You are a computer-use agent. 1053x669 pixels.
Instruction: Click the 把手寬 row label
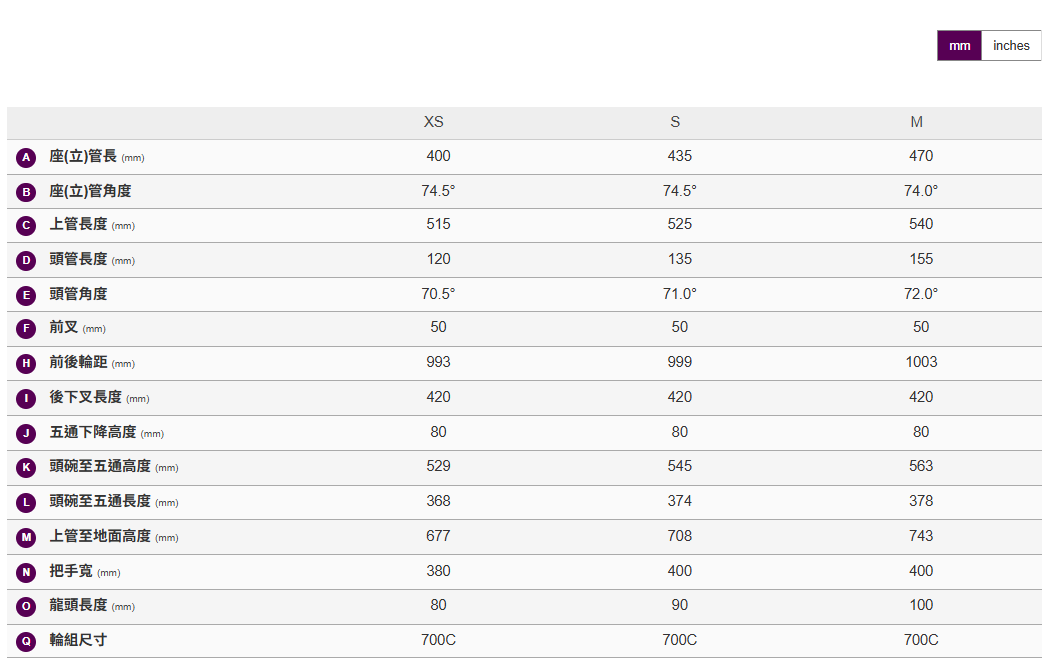(x=71, y=571)
